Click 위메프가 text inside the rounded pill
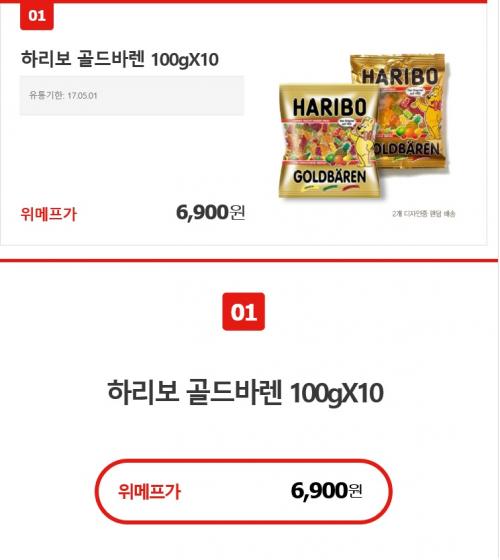The image size is (500, 560). click(149, 491)
